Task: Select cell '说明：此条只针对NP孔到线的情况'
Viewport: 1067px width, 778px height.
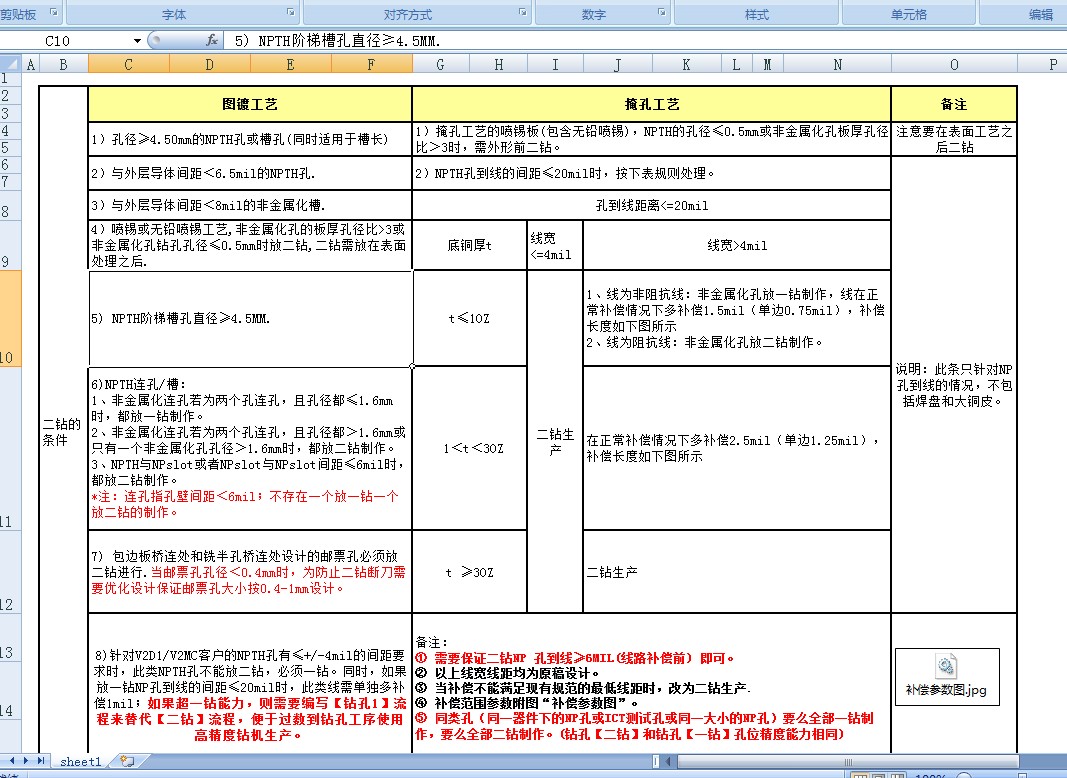Action: [954, 385]
